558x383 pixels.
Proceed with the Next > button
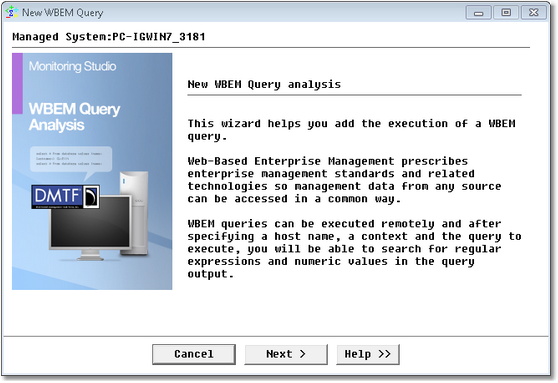point(286,354)
